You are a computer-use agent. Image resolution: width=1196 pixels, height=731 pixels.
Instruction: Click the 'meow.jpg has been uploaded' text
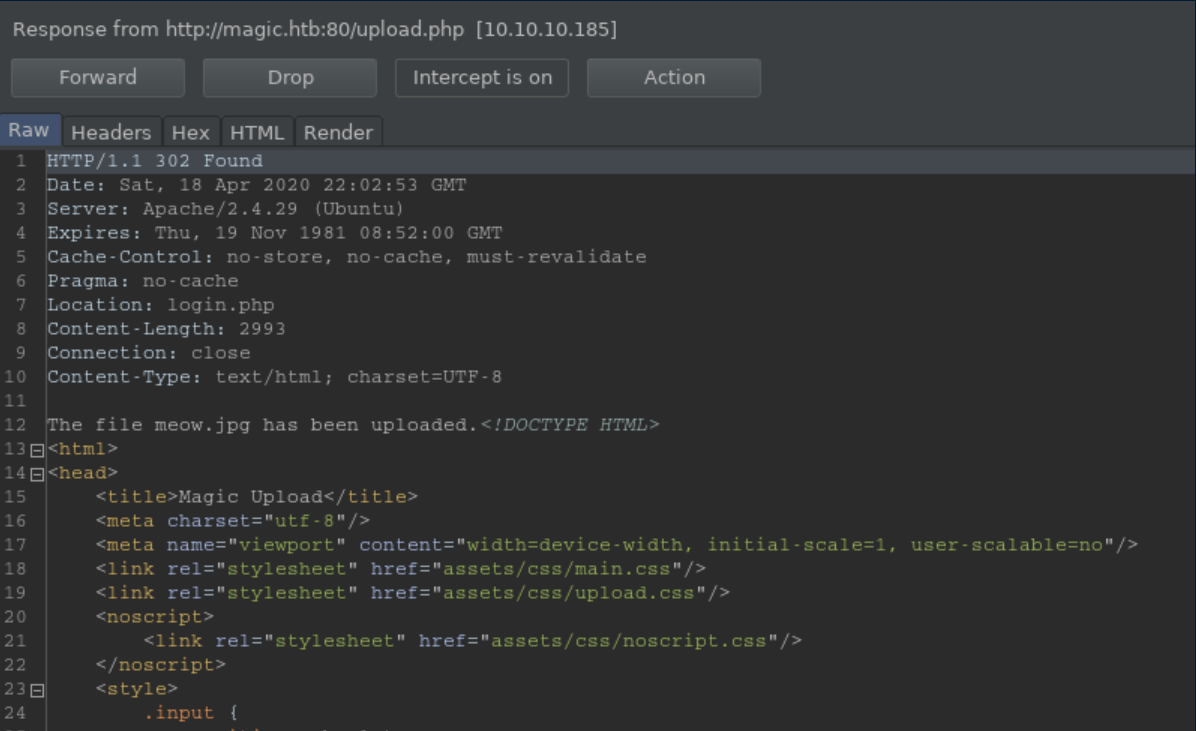[262, 425]
